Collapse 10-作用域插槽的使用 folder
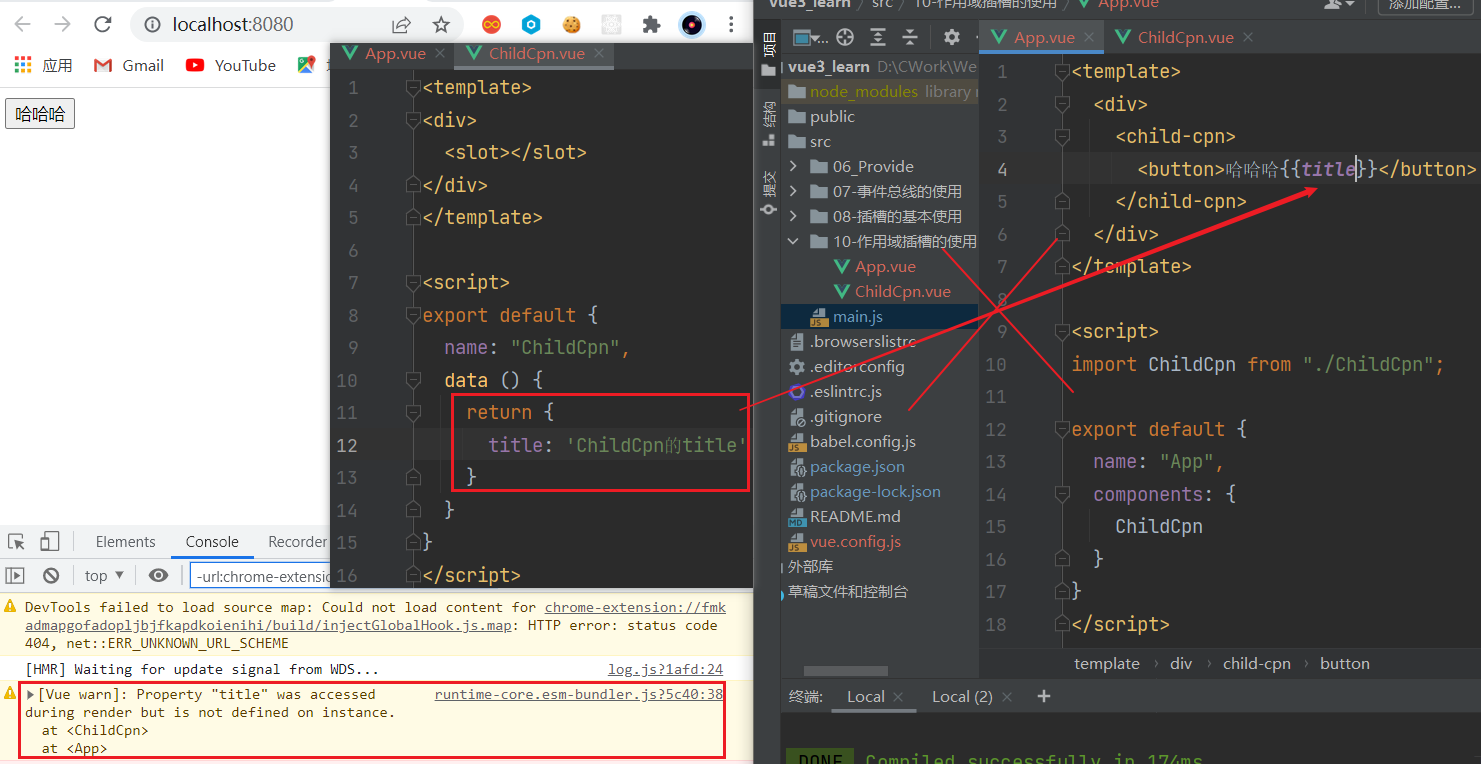 click(x=793, y=241)
